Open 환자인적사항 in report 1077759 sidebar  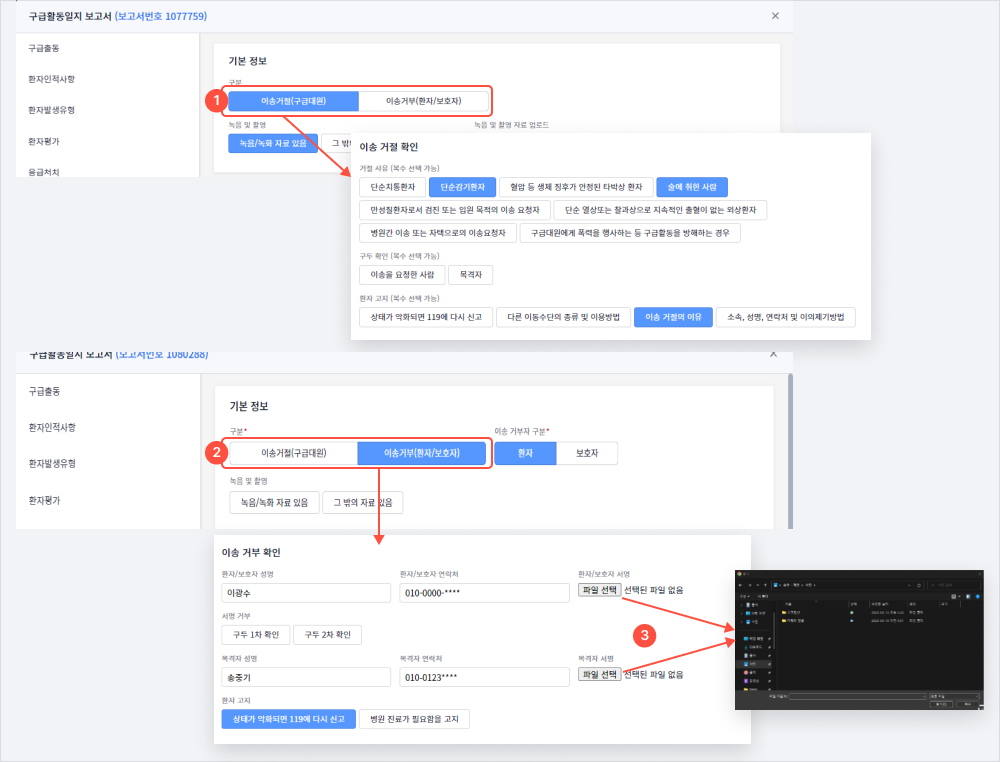pos(52,79)
